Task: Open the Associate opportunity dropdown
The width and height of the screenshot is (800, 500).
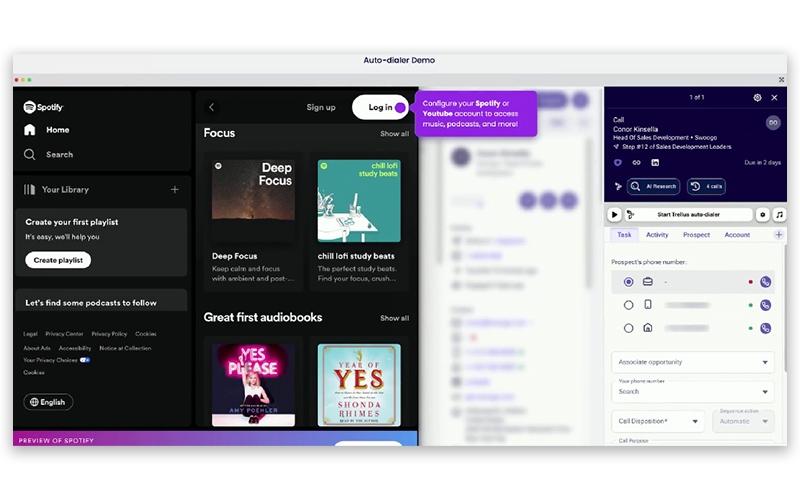Action: click(692, 362)
